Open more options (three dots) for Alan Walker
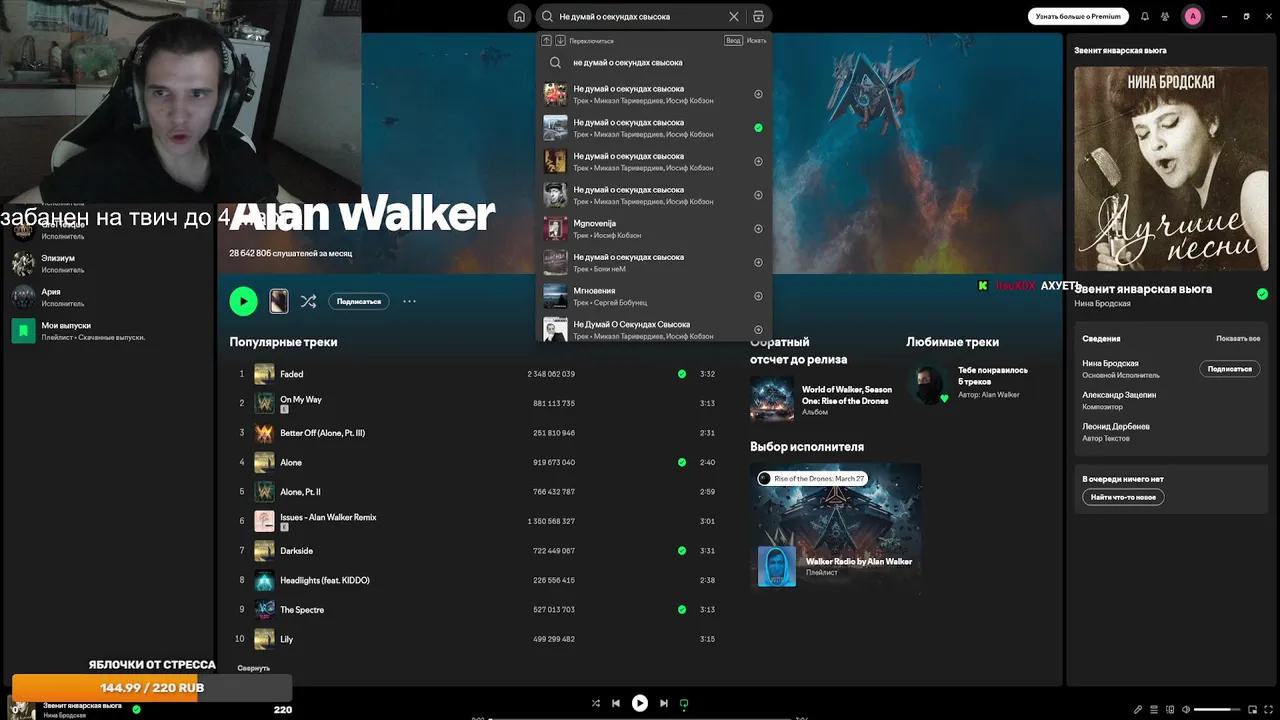This screenshot has width=1280, height=720. click(409, 301)
